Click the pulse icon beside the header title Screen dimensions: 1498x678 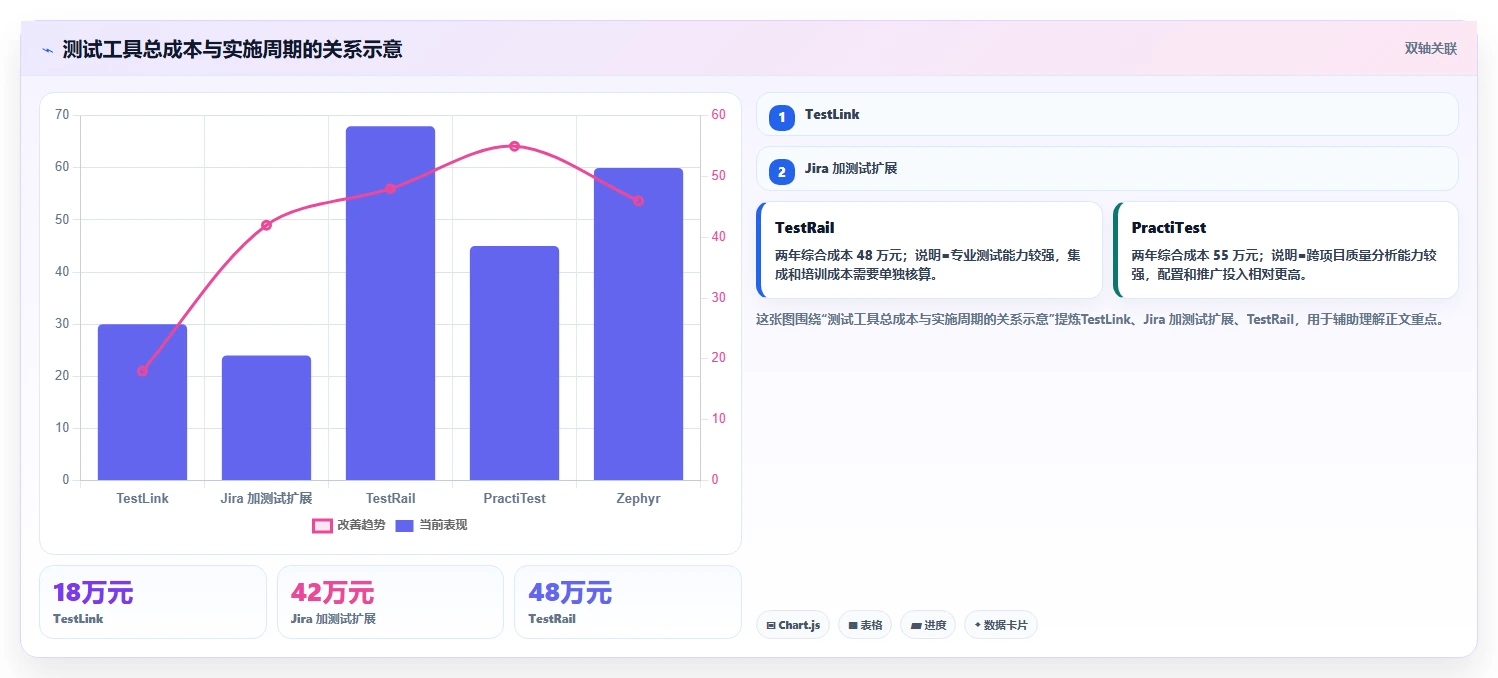tap(47, 50)
